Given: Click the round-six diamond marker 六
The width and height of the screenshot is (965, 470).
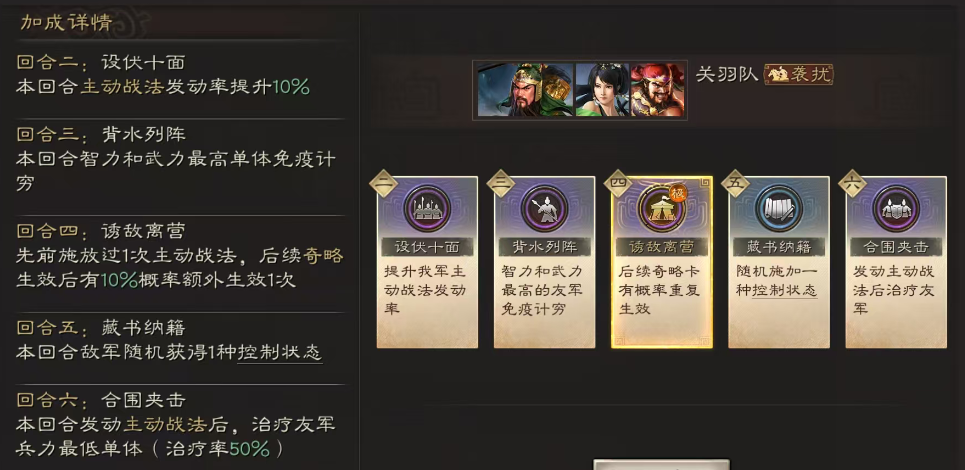Looking at the screenshot, I should (852, 183).
